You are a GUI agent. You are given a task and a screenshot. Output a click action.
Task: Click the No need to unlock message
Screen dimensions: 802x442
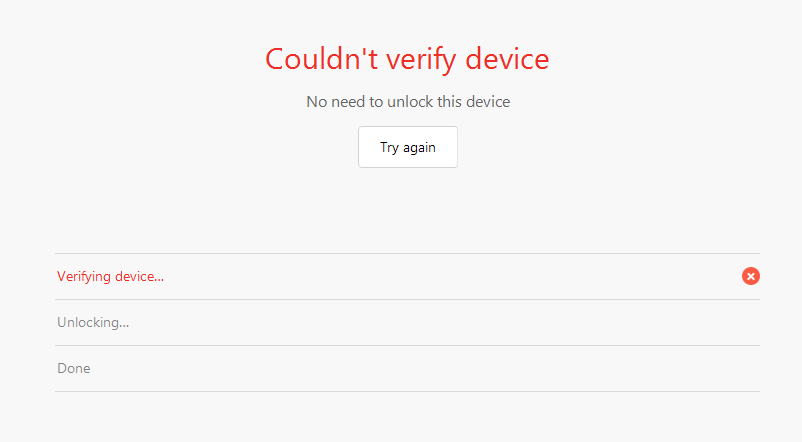click(x=408, y=101)
